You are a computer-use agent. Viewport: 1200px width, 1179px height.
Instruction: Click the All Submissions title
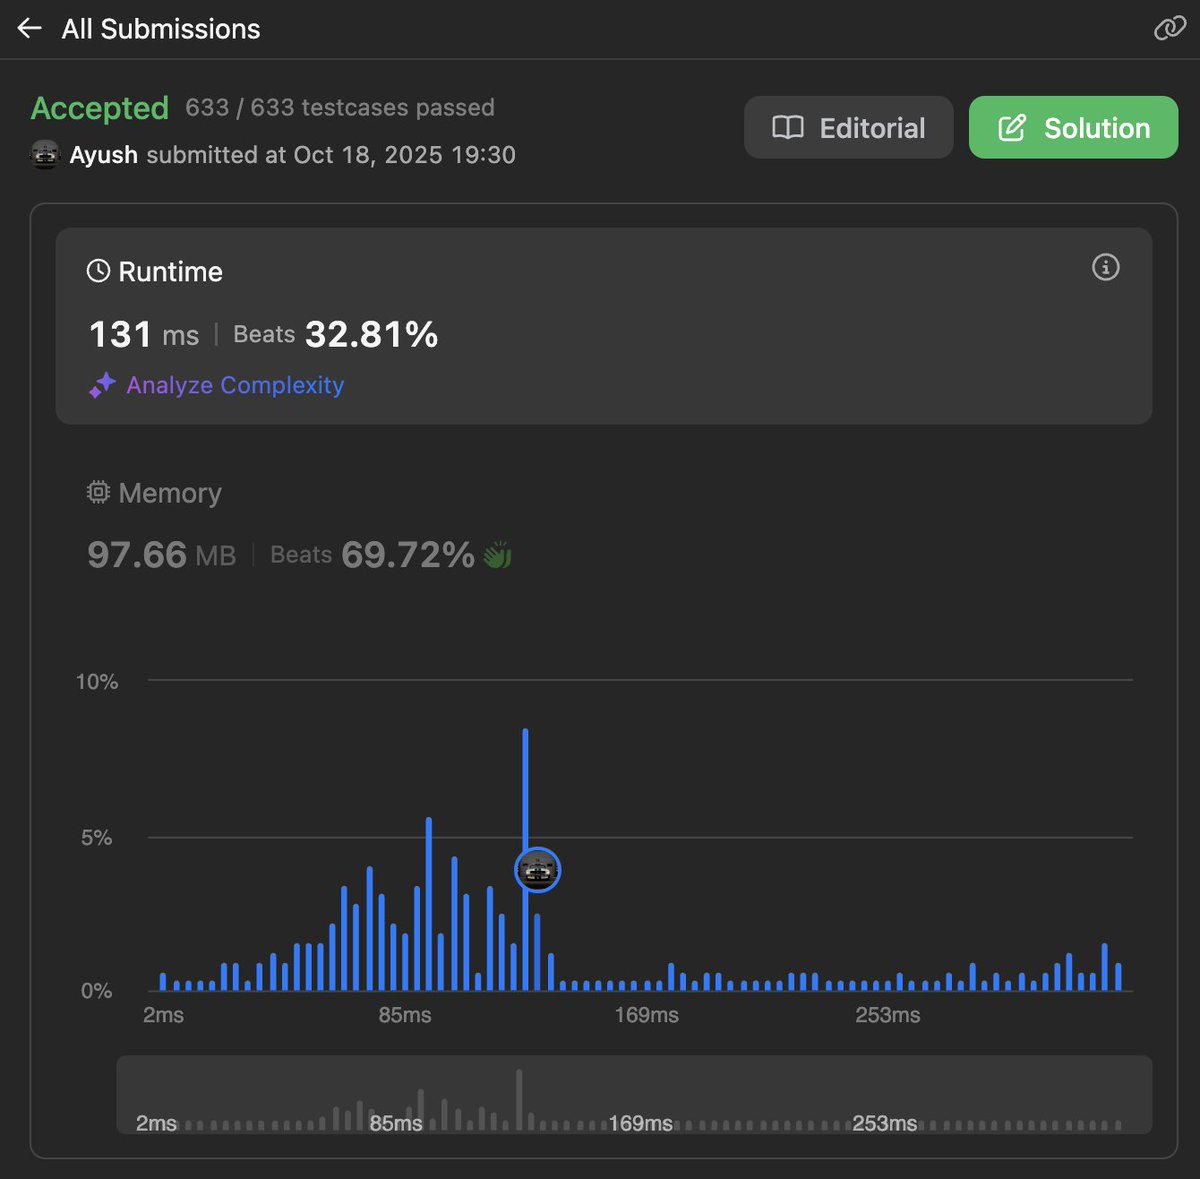[161, 29]
